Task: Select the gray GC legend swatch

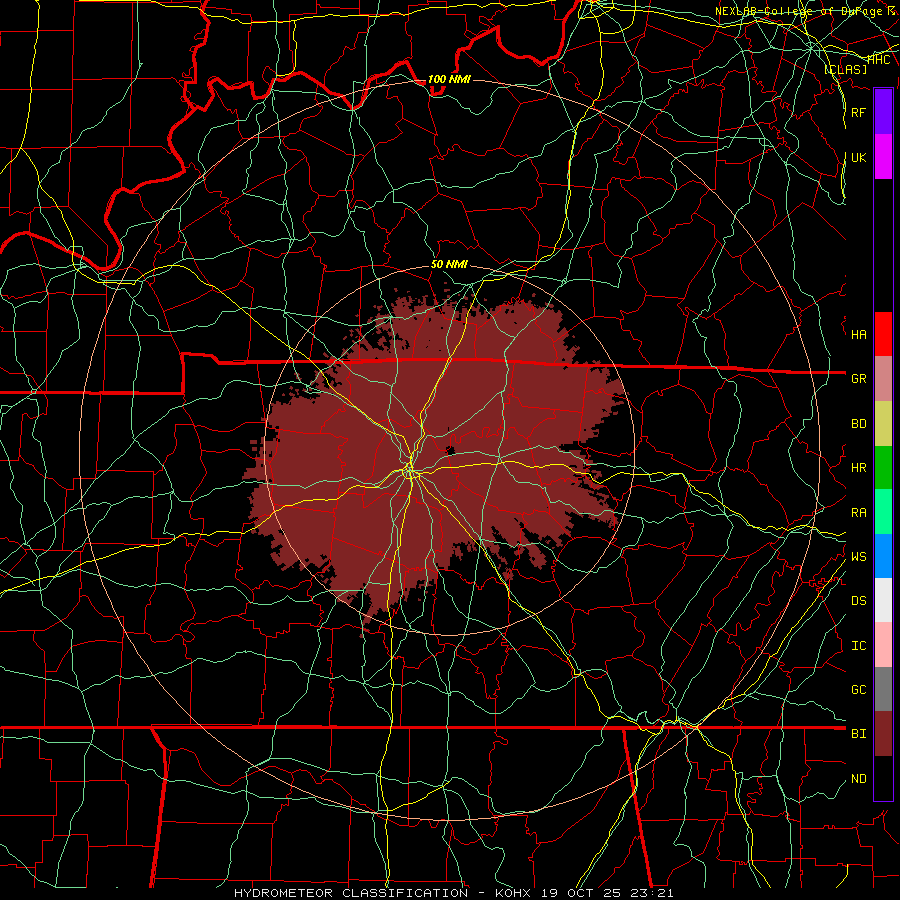Action: click(883, 689)
